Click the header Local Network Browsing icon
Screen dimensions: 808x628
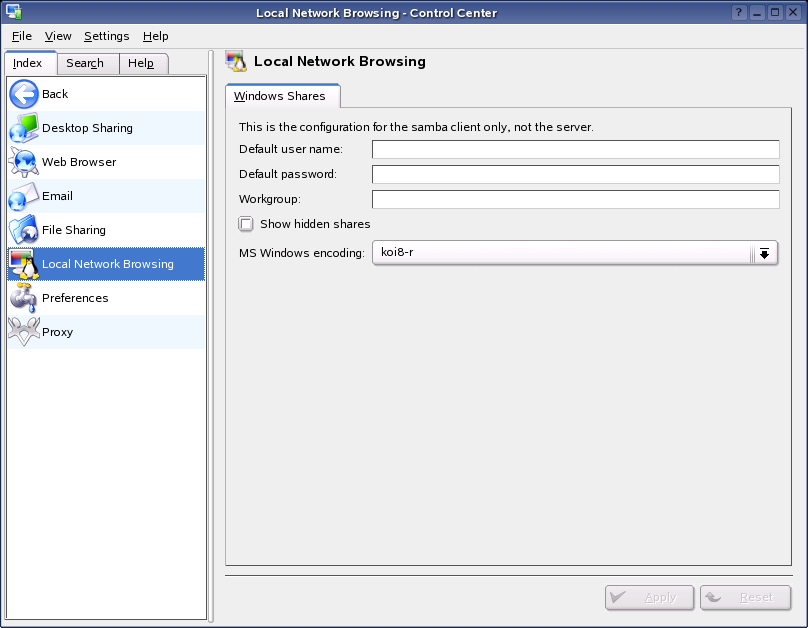(x=236, y=61)
